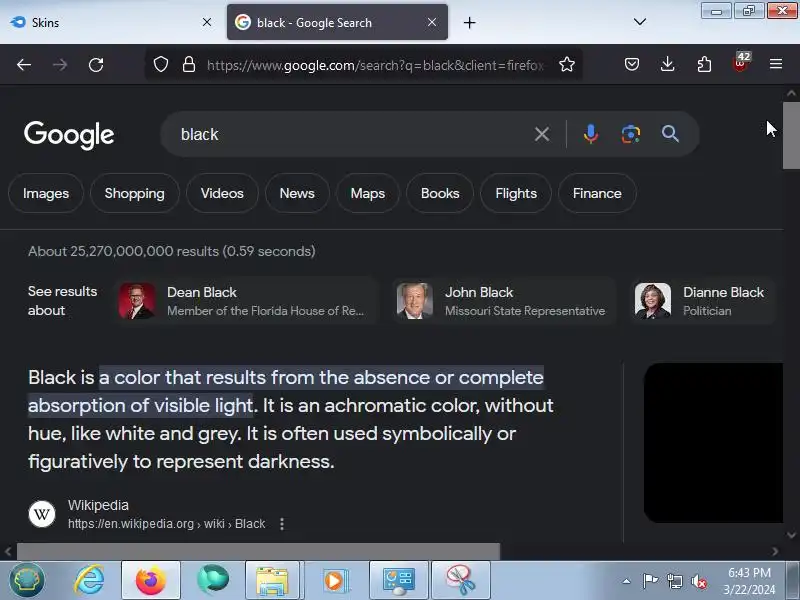Click the muted volume tray icon
This screenshot has width=800, height=600.
[698, 581]
